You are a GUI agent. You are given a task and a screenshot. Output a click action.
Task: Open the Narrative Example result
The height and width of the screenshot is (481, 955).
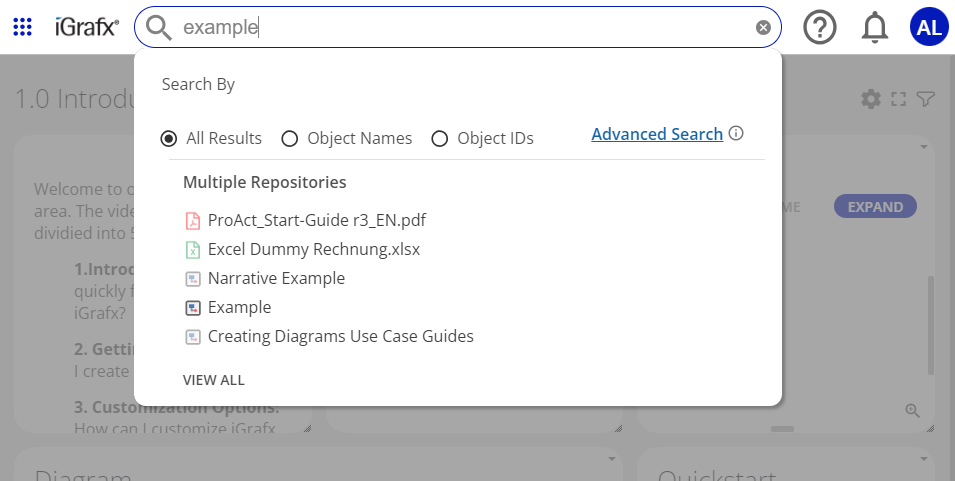tap(276, 278)
